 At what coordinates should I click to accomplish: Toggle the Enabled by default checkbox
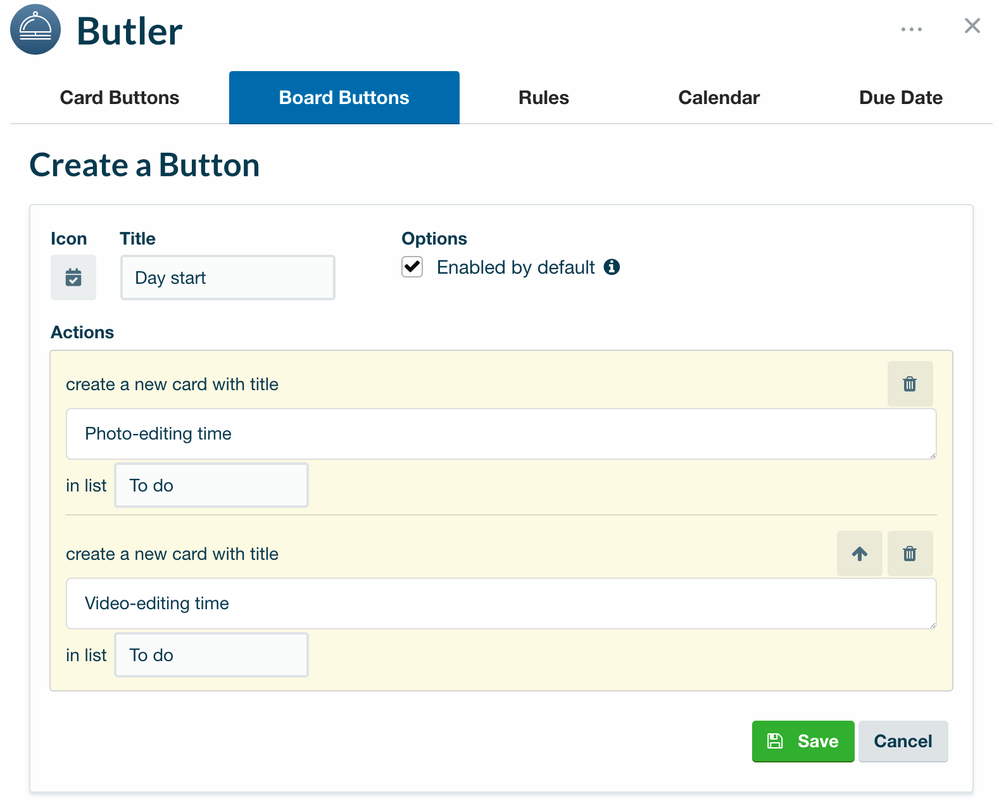pos(412,266)
